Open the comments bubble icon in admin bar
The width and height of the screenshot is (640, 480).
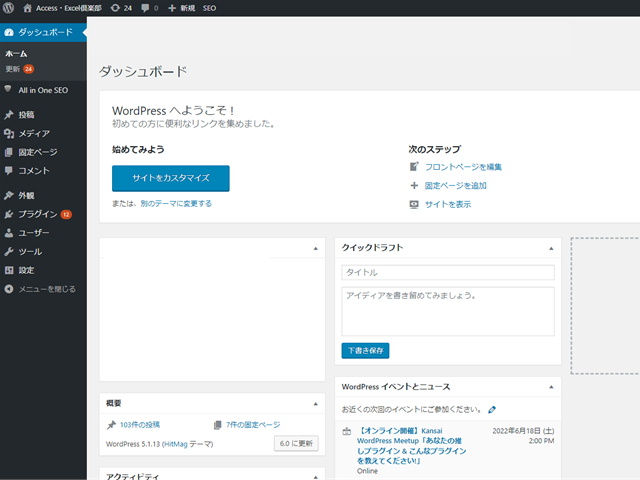145,8
